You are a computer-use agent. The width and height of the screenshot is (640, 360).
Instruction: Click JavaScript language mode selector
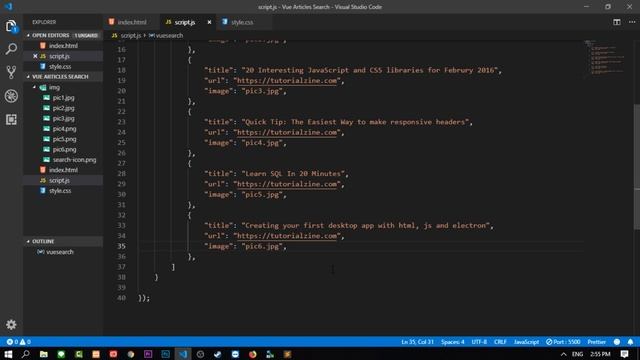526,342
